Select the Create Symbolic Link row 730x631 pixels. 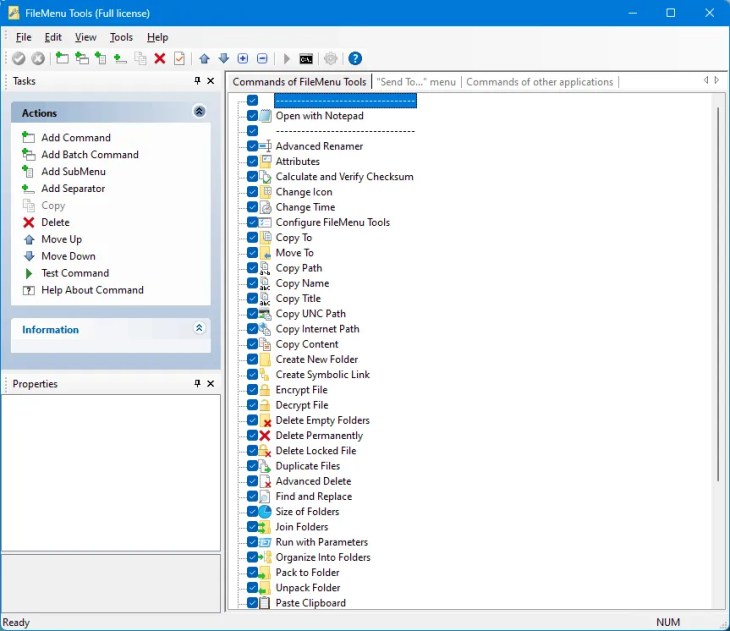[323, 375]
